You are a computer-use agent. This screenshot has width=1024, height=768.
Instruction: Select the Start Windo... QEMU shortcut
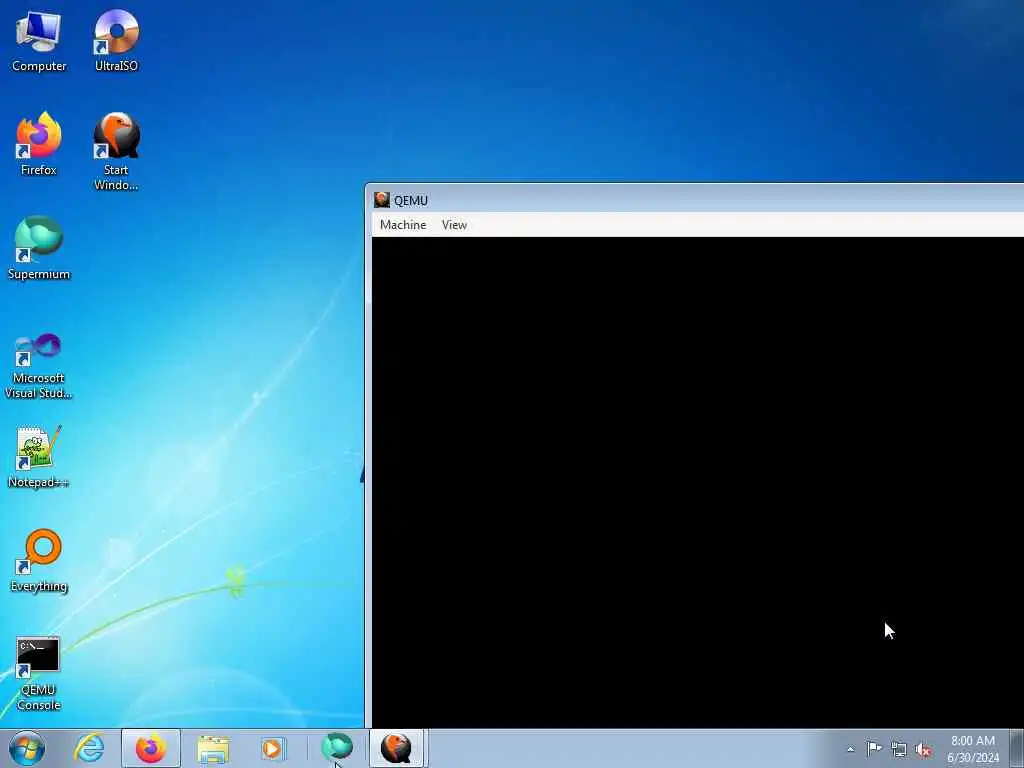point(116,152)
